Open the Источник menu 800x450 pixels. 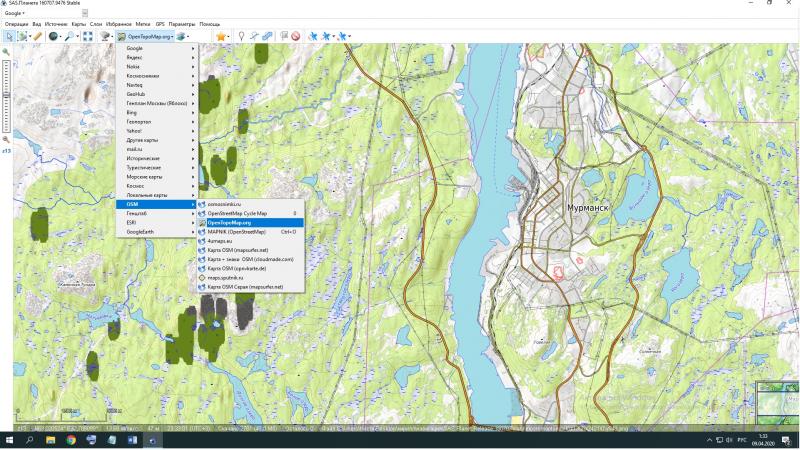click(x=56, y=24)
